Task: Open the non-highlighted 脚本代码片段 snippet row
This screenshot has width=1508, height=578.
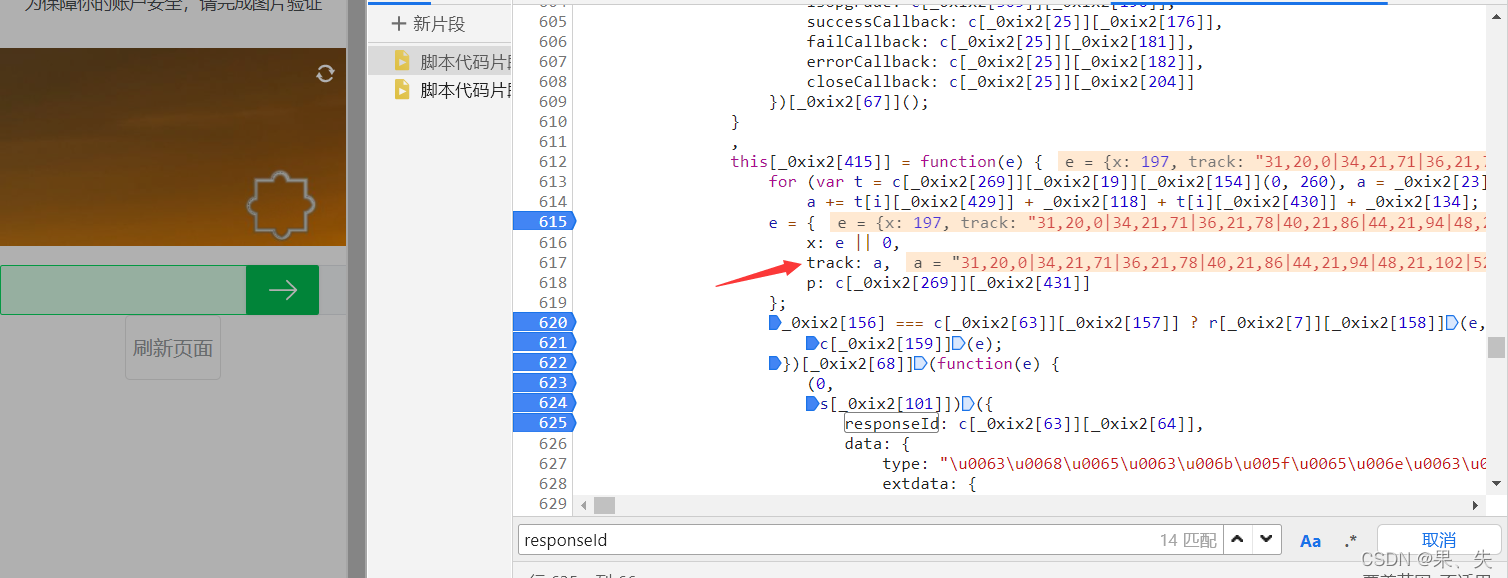Action: pyautogui.click(x=440, y=90)
